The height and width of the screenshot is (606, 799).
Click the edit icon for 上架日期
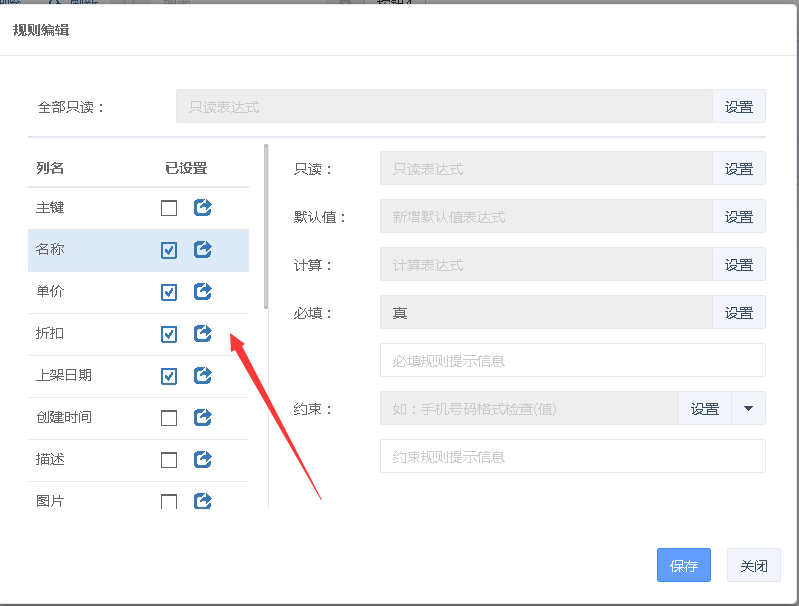point(202,376)
